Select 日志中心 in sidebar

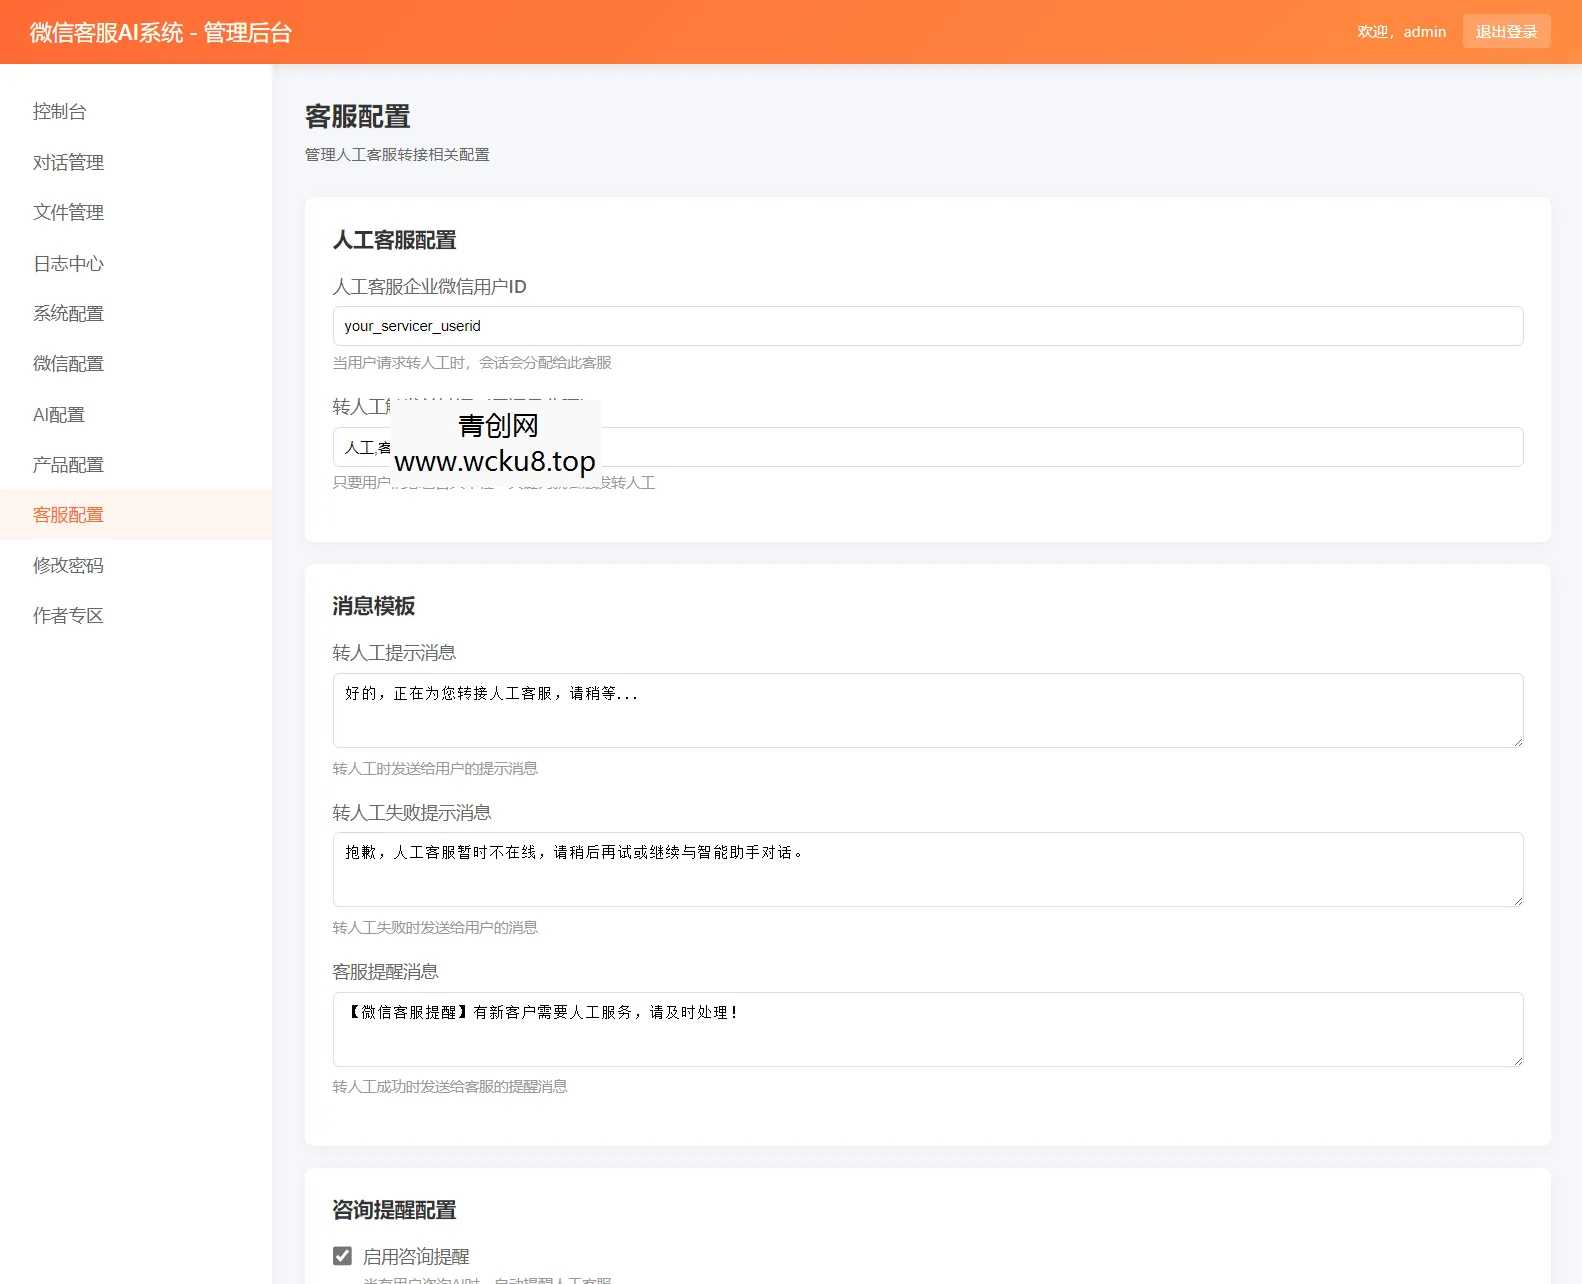pyautogui.click(x=136, y=263)
